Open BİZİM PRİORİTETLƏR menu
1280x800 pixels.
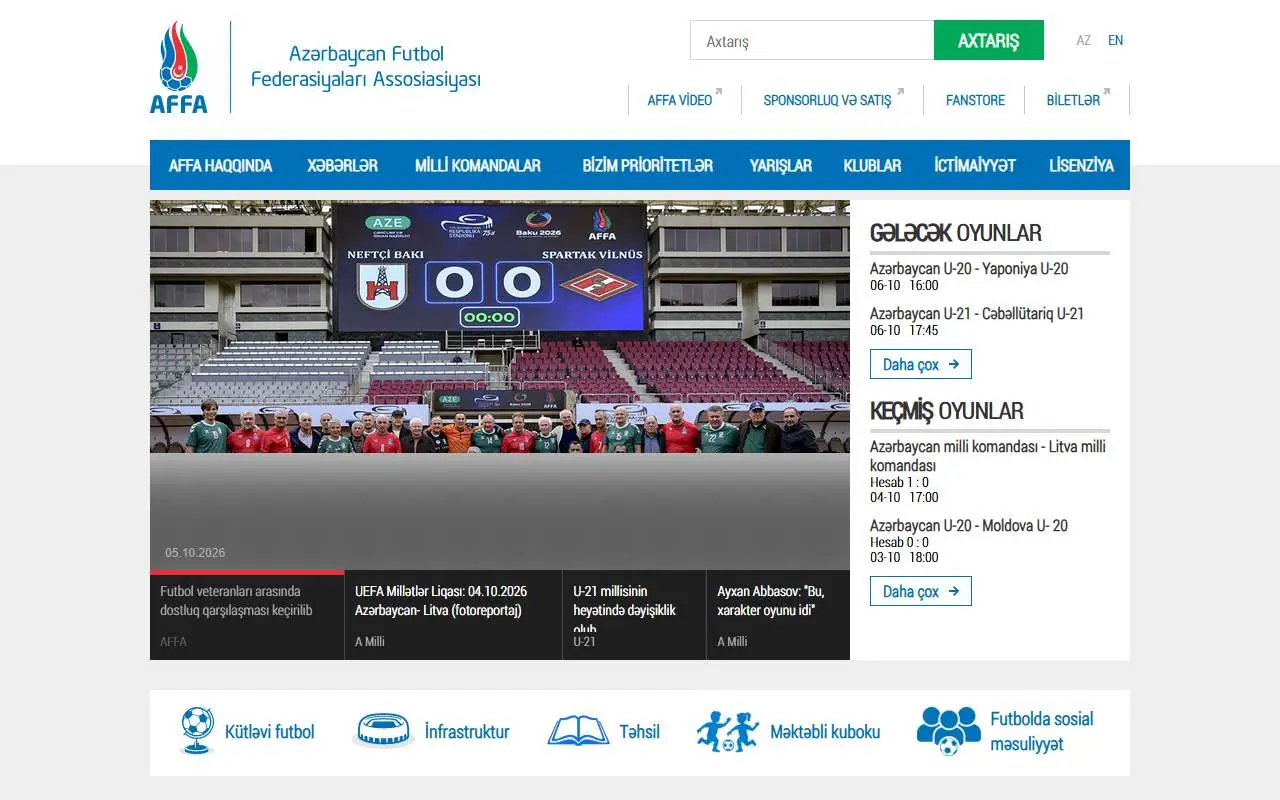tap(648, 165)
